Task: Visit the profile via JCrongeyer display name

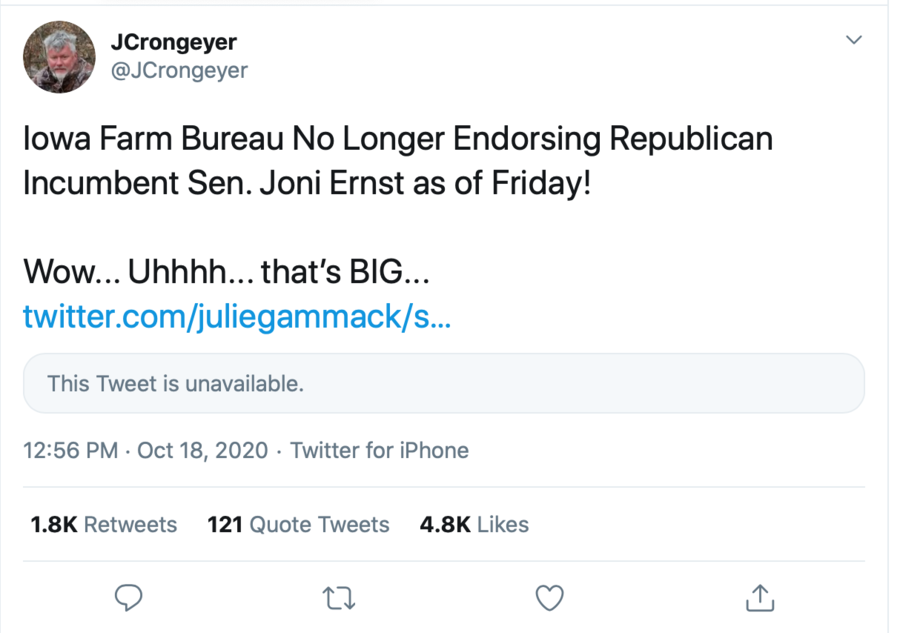Action: tap(173, 41)
